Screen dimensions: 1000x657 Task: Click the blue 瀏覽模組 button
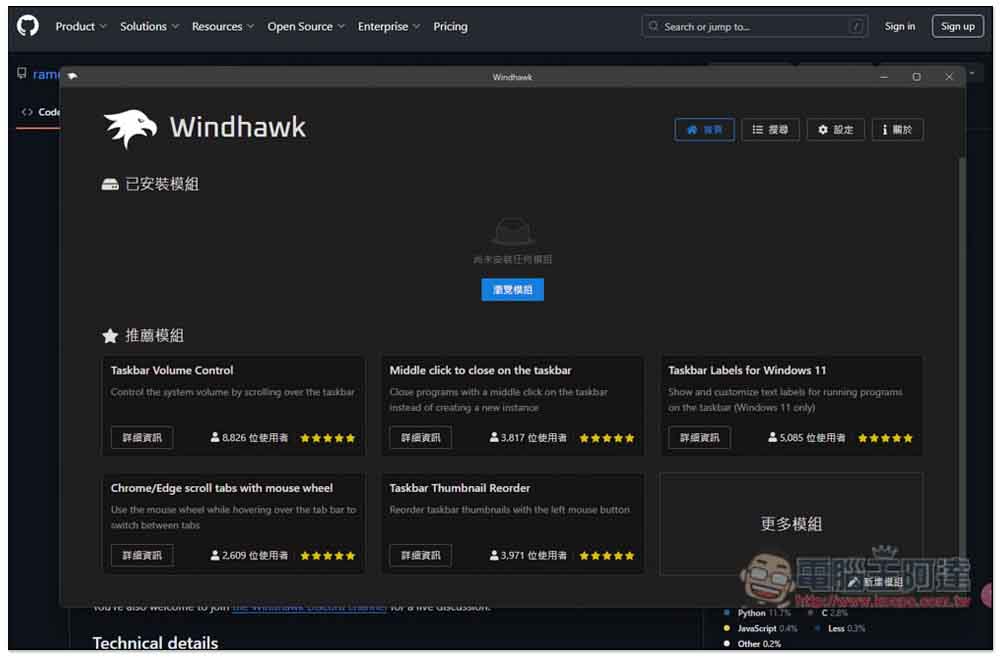point(512,290)
